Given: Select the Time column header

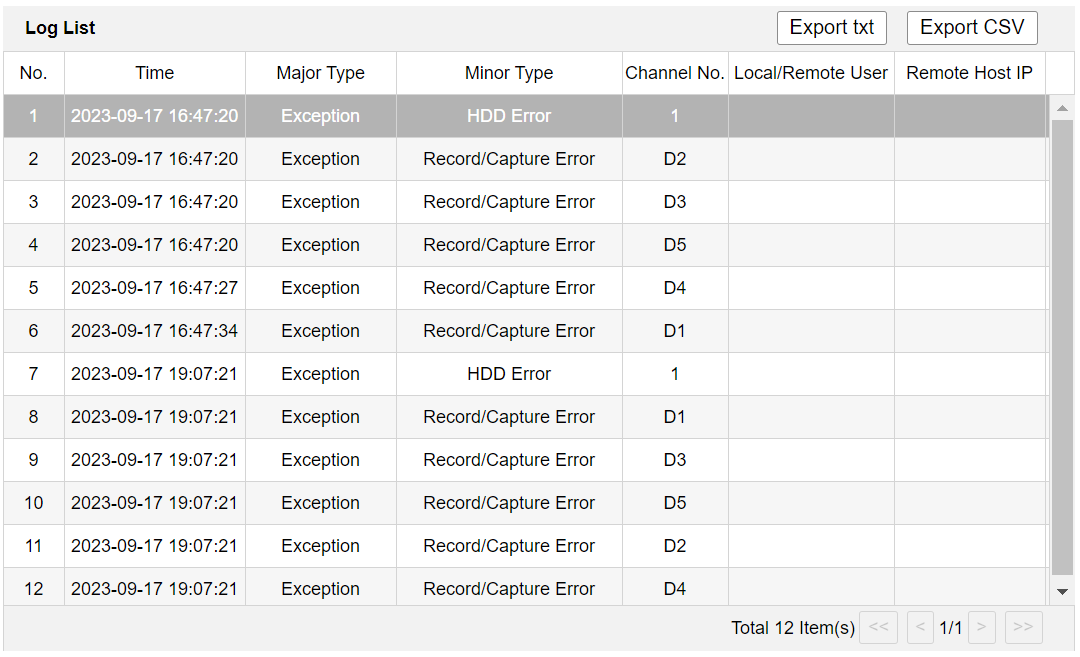Looking at the screenshot, I should click(154, 73).
